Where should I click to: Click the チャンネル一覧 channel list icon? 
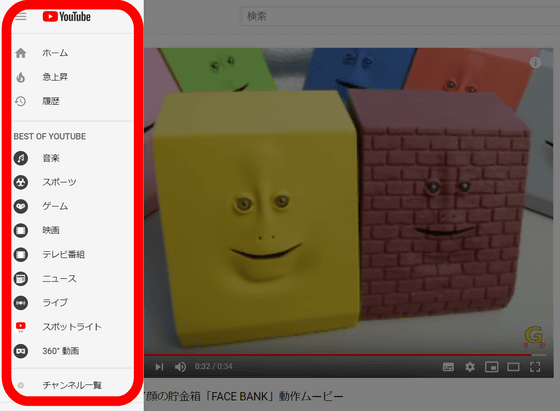click(x=21, y=385)
